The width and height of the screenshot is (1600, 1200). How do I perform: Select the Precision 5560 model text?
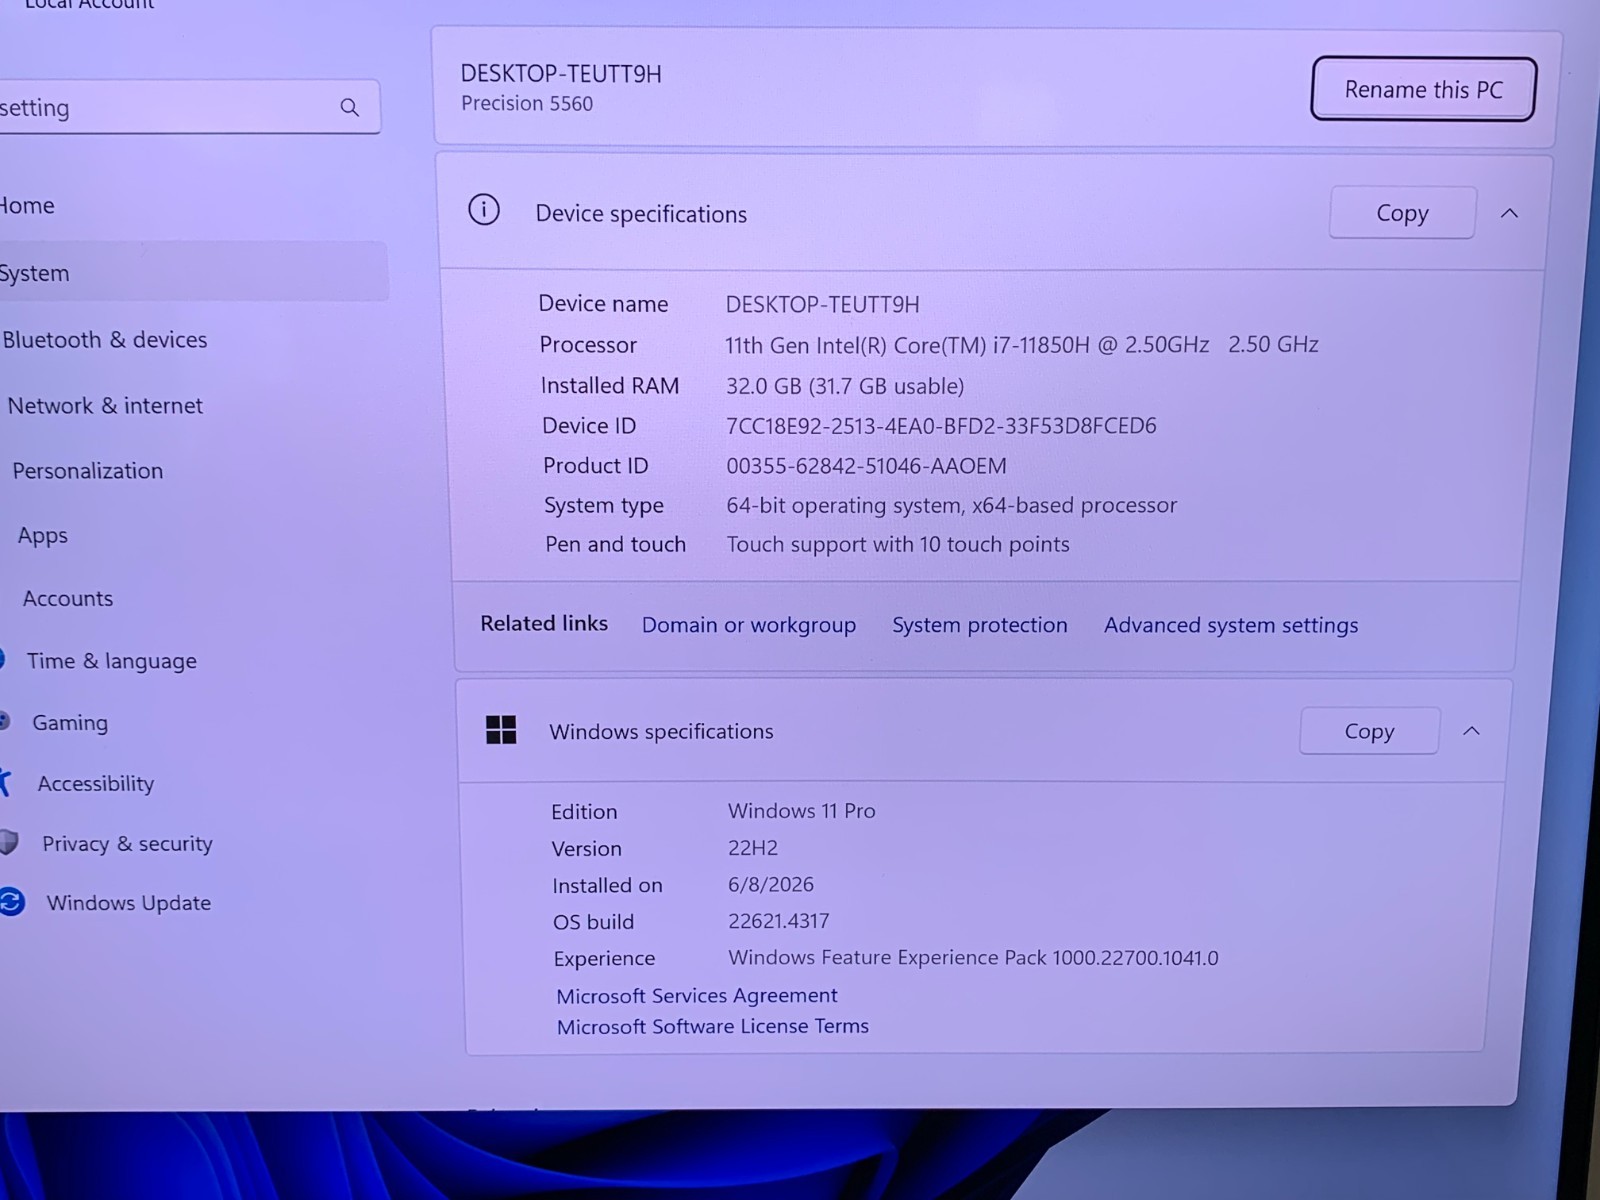527,104
